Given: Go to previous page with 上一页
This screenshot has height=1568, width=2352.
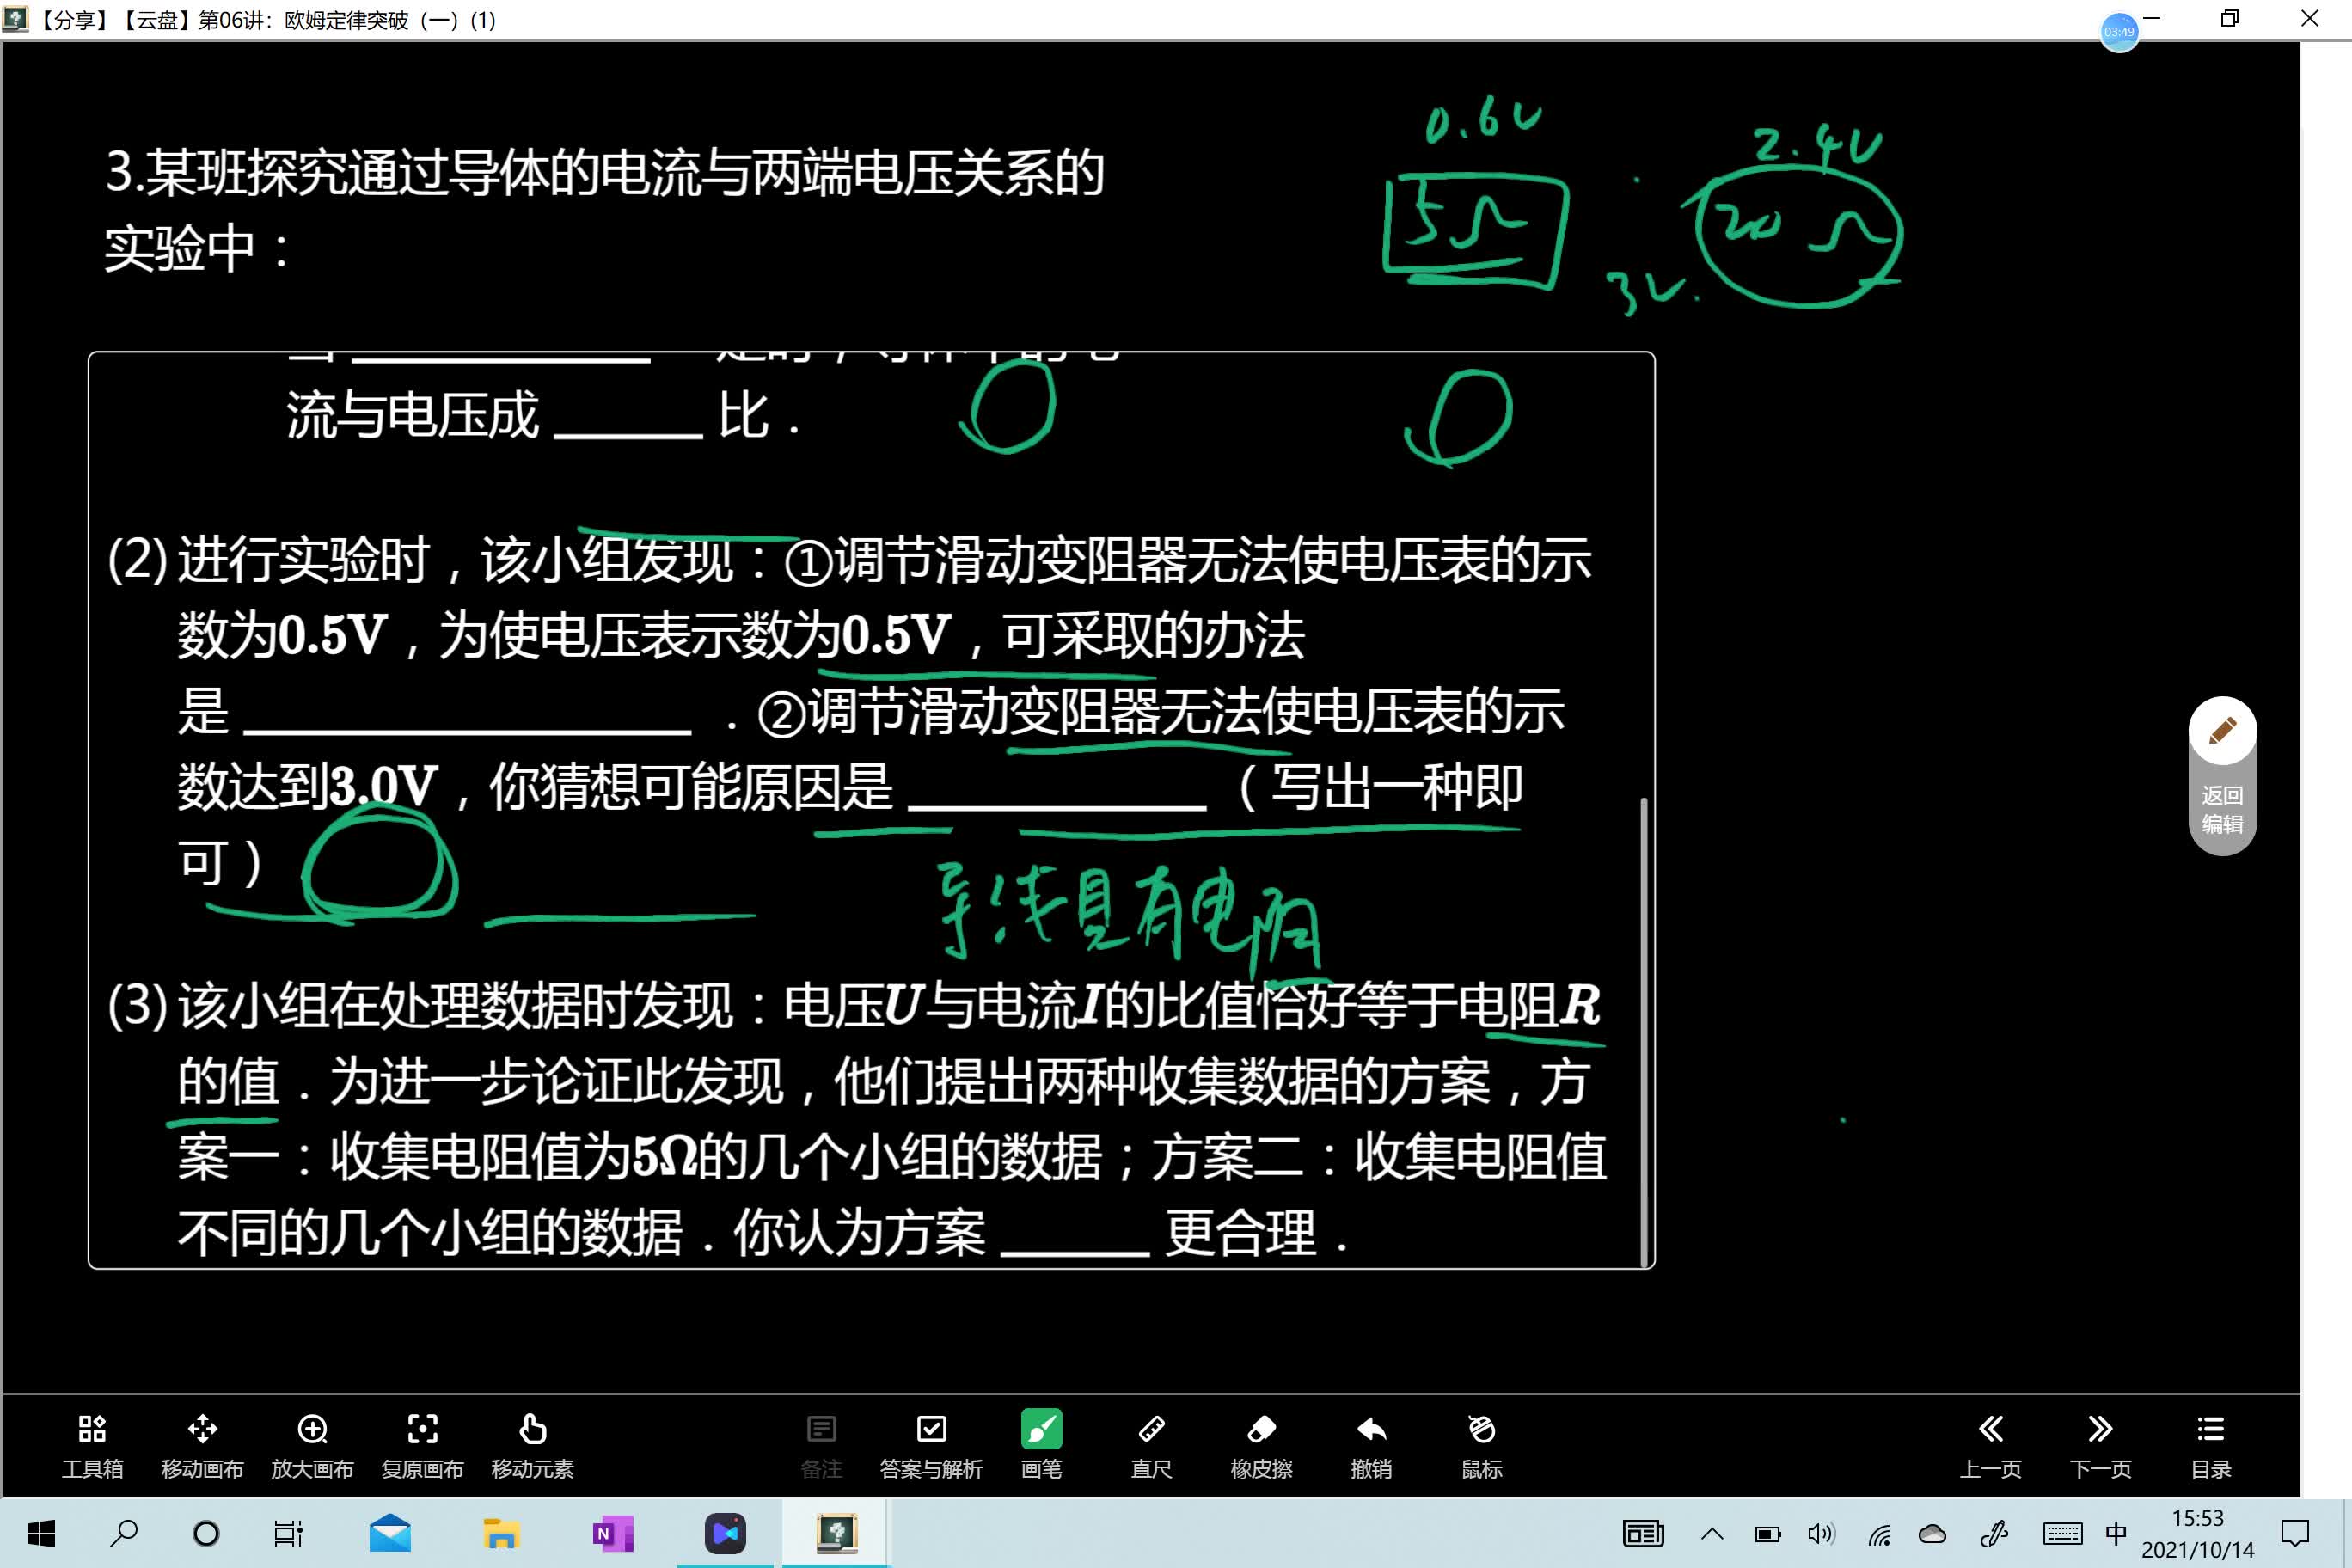Looking at the screenshot, I should 1991,1443.
